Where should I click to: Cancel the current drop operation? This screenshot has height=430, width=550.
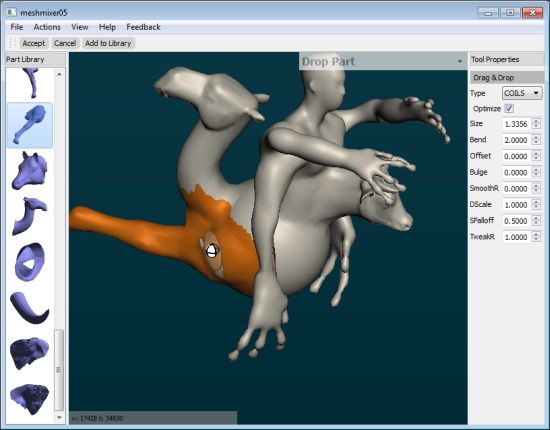tap(65, 43)
